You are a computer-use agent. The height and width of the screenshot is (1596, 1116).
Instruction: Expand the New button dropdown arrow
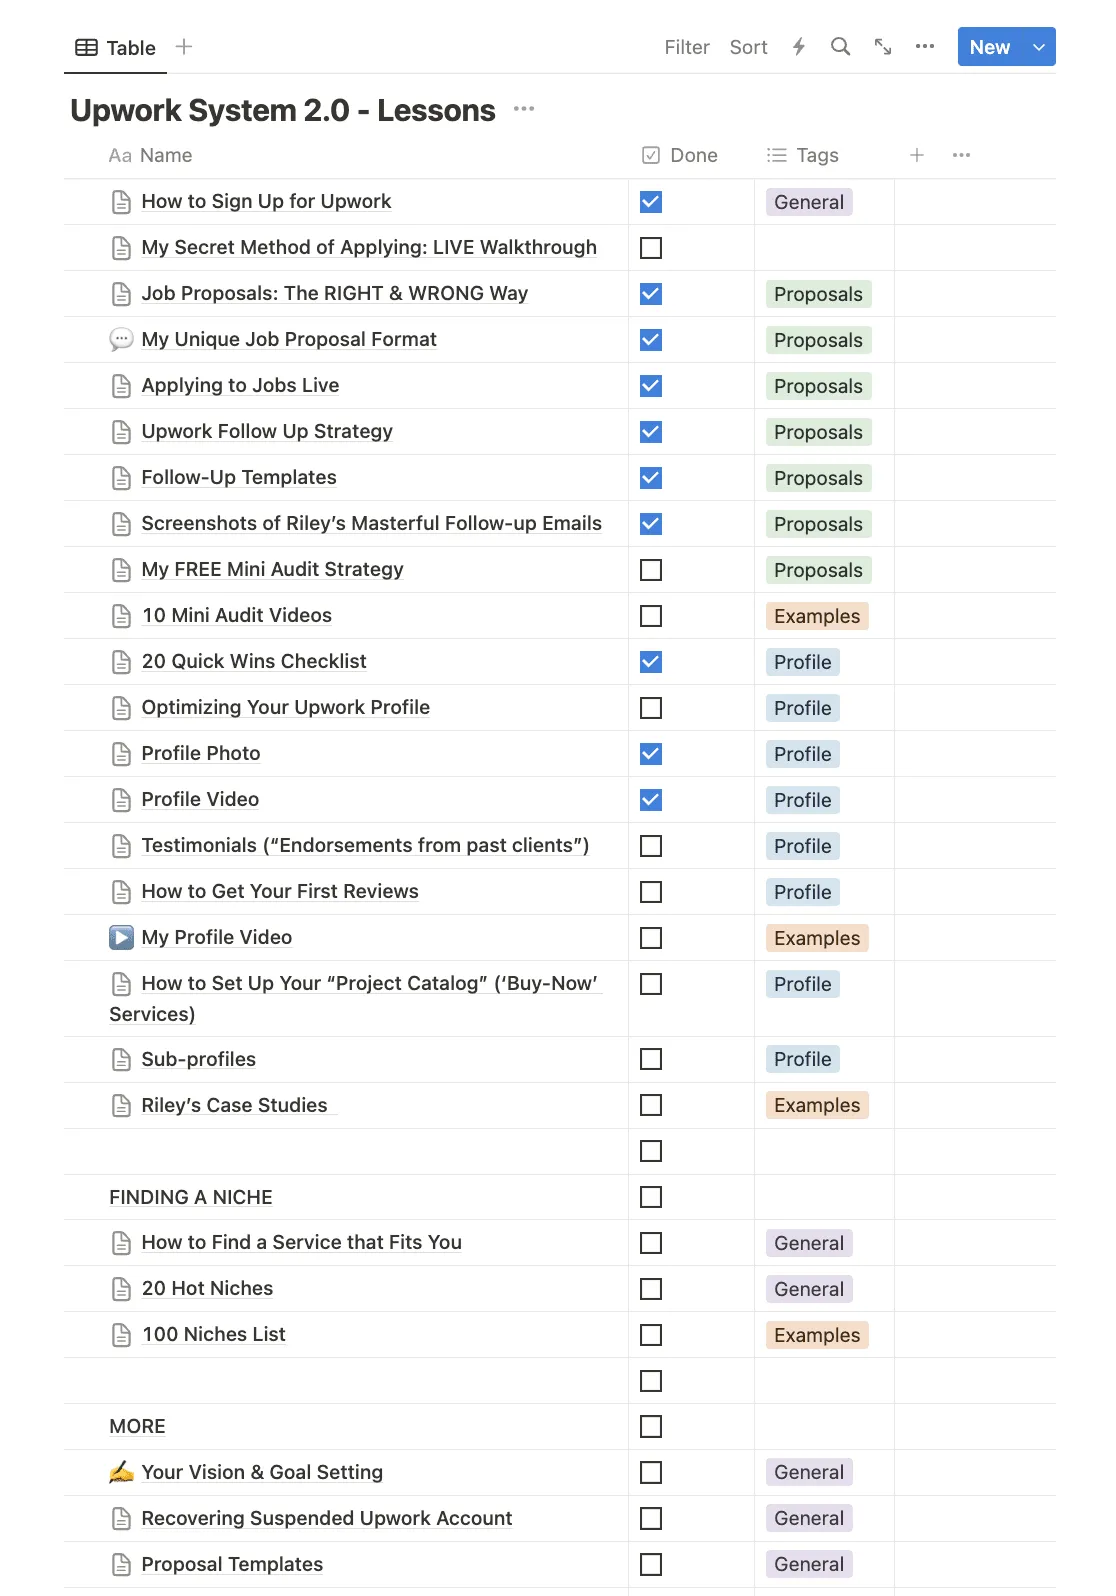pos(1039,47)
